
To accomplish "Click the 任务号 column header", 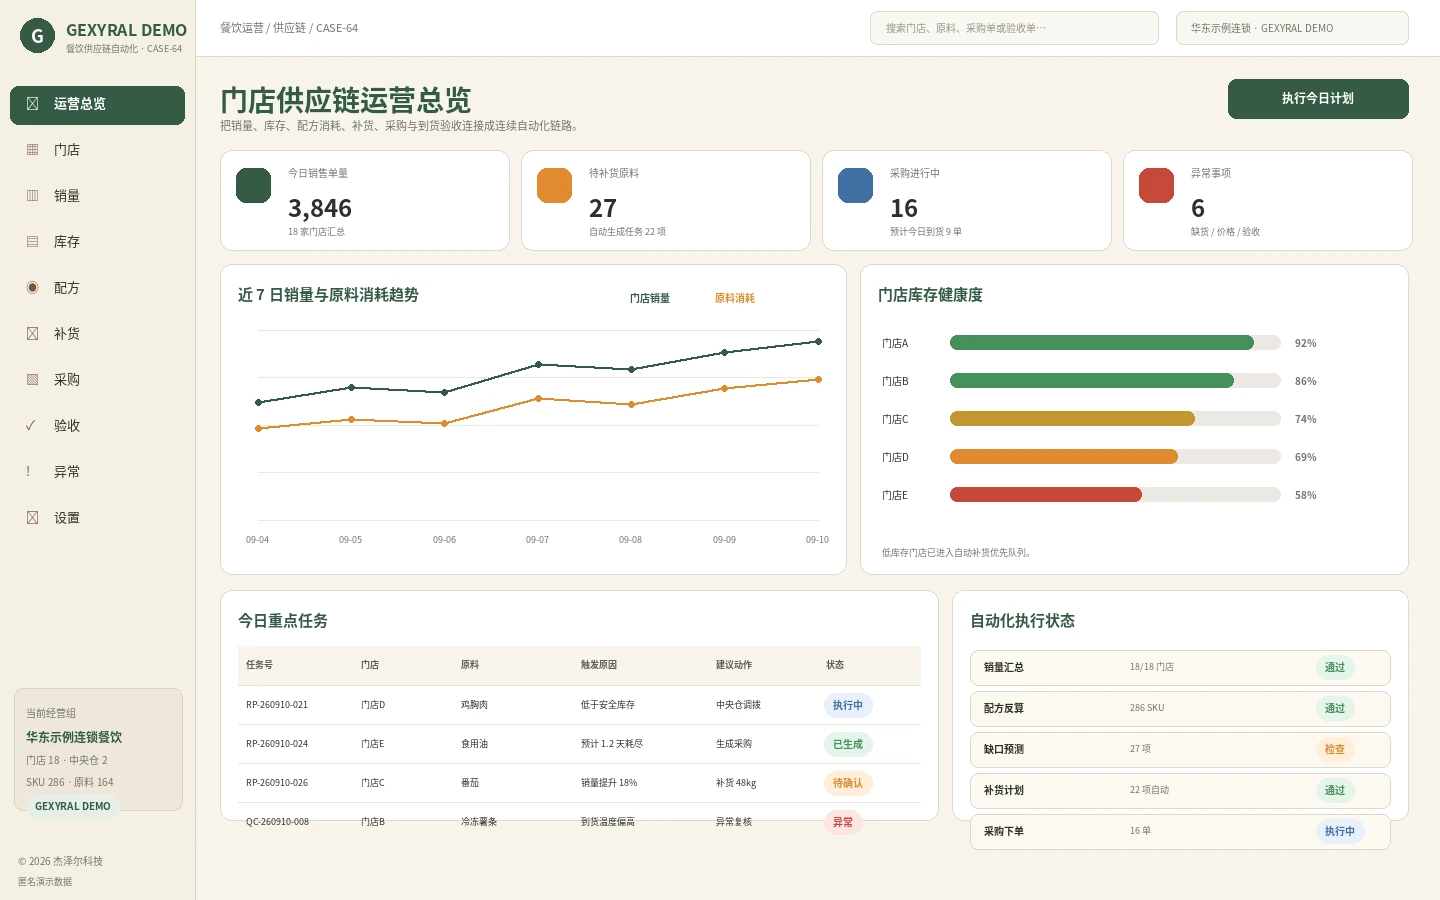I will point(259,665).
